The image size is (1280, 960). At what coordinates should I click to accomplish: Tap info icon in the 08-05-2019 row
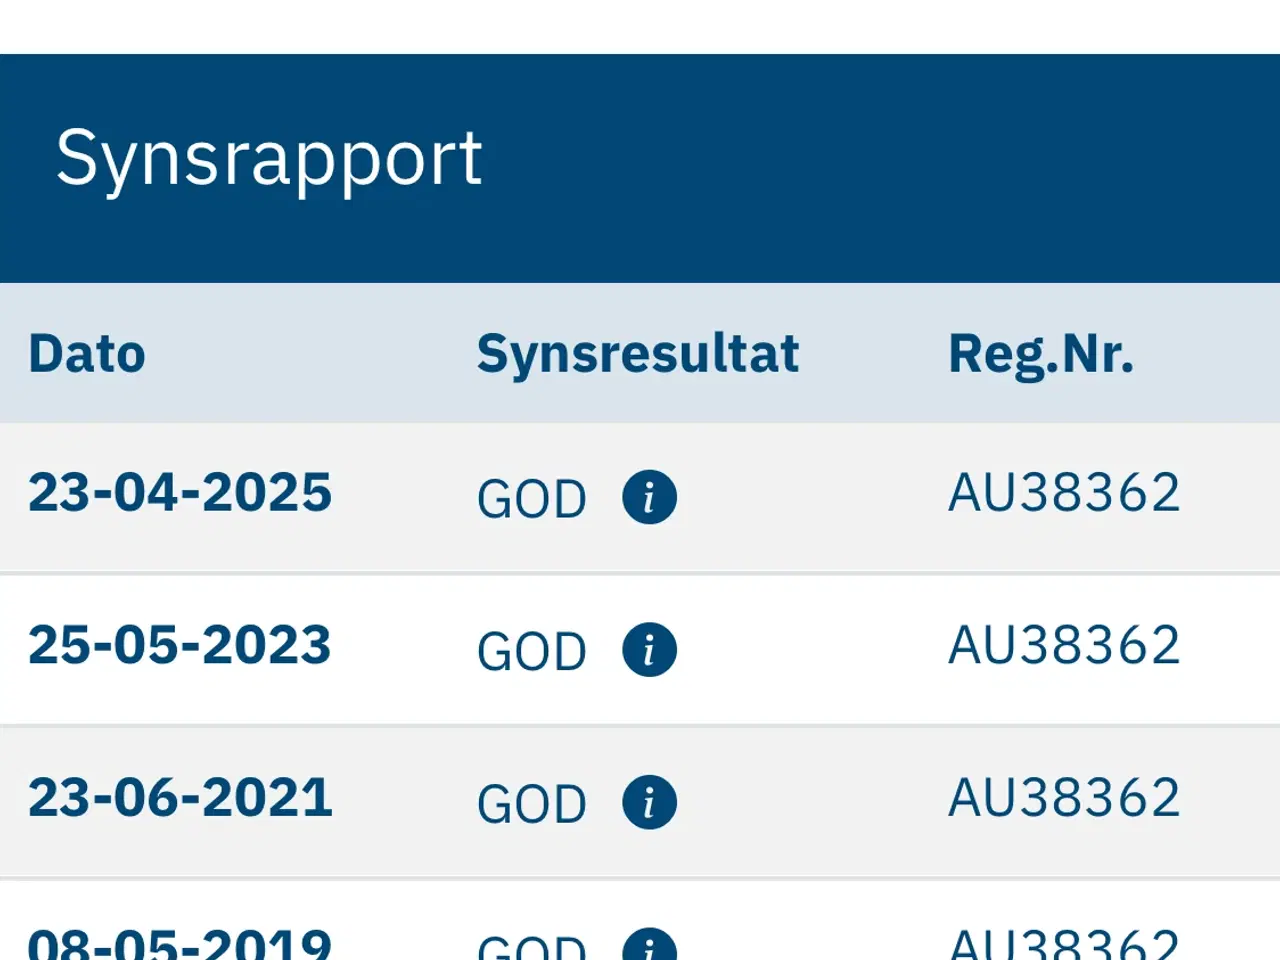coord(649,947)
